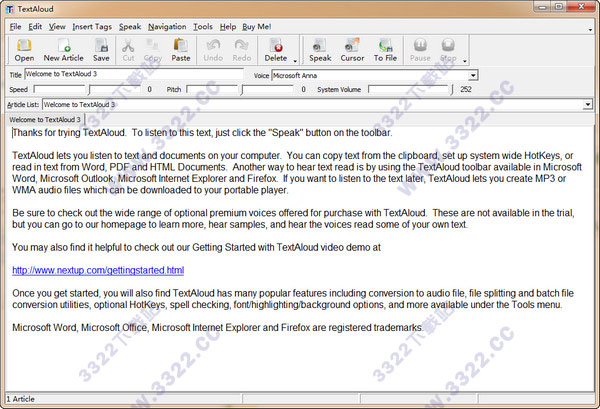
Task: Open the Edit menu
Action: pos(35,26)
